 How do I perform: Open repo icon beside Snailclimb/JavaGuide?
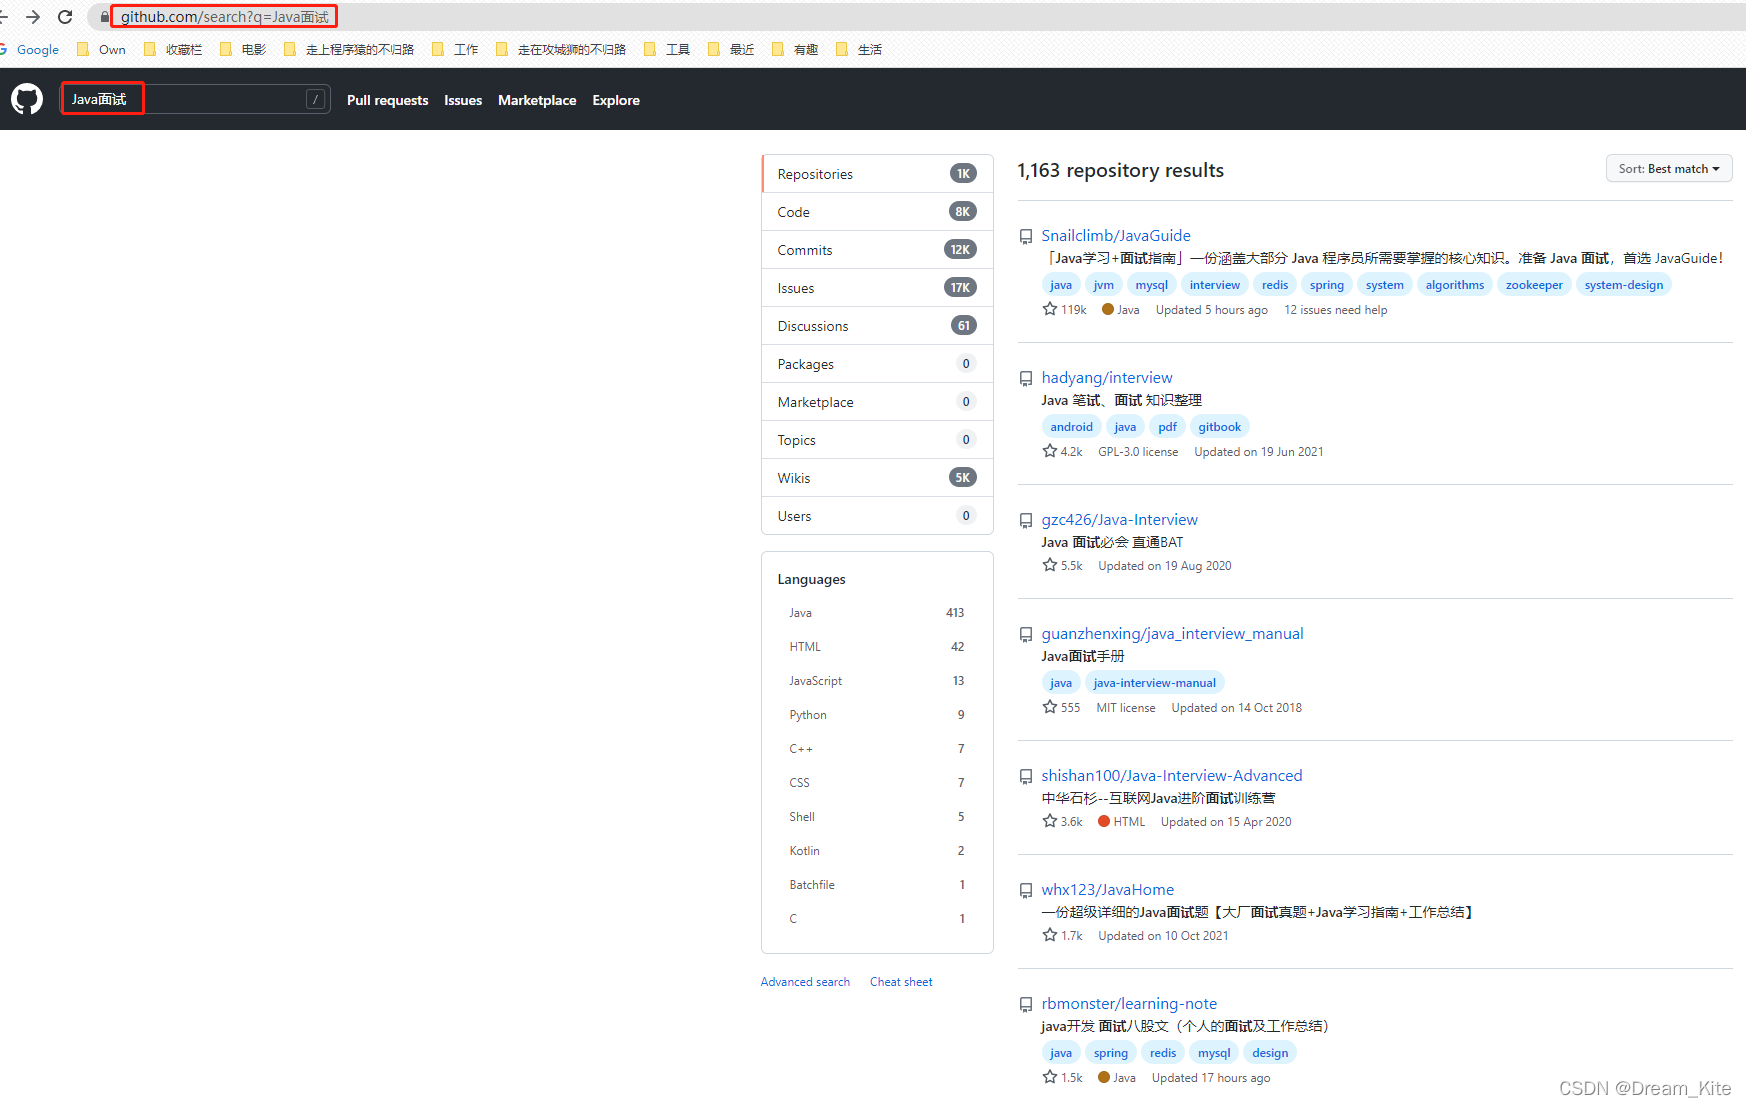coord(1025,237)
